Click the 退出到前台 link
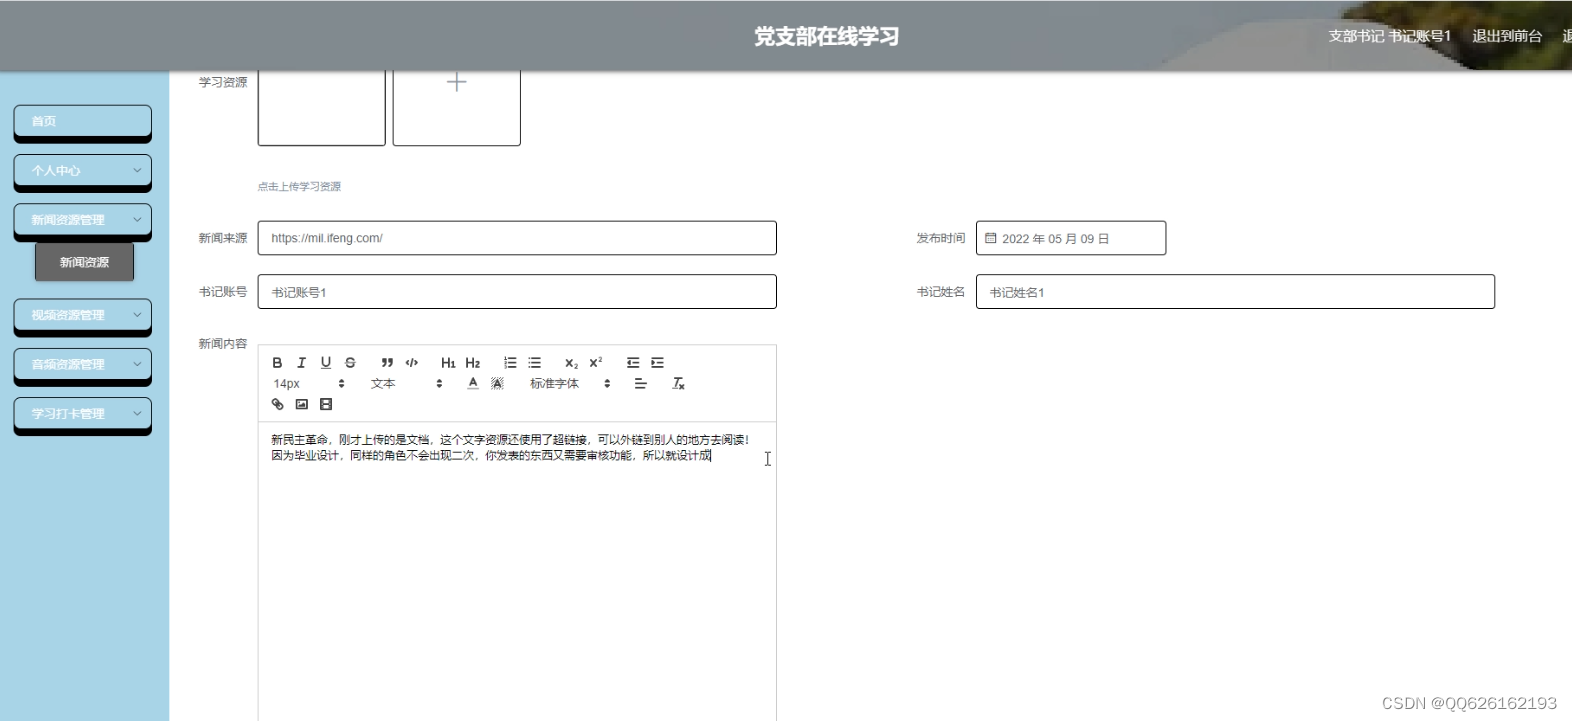Screen dimensions: 1572x721 click(1507, 36)
